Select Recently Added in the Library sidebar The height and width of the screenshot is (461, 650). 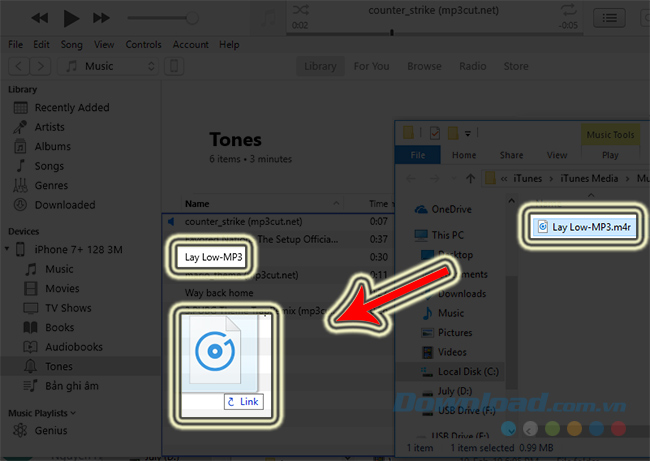coord(72,107)
